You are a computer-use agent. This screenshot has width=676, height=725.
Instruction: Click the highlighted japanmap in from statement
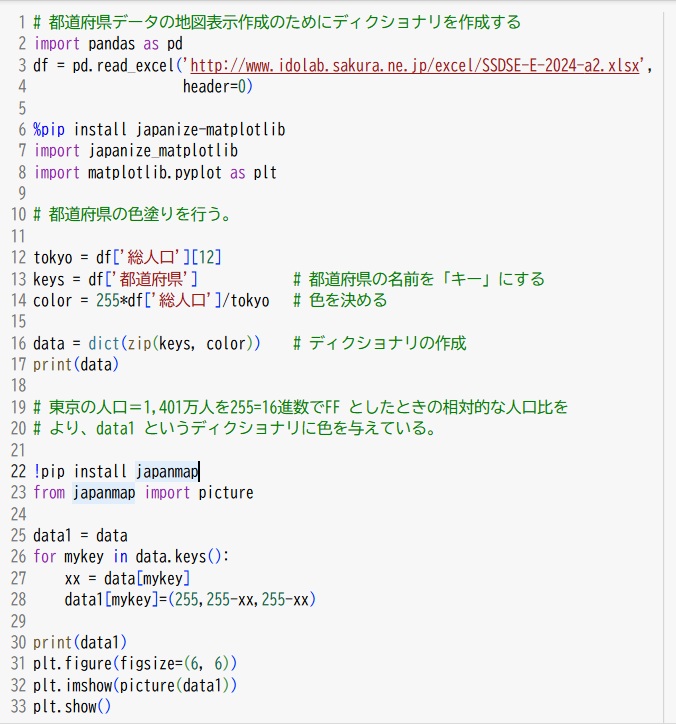[104, 492]
